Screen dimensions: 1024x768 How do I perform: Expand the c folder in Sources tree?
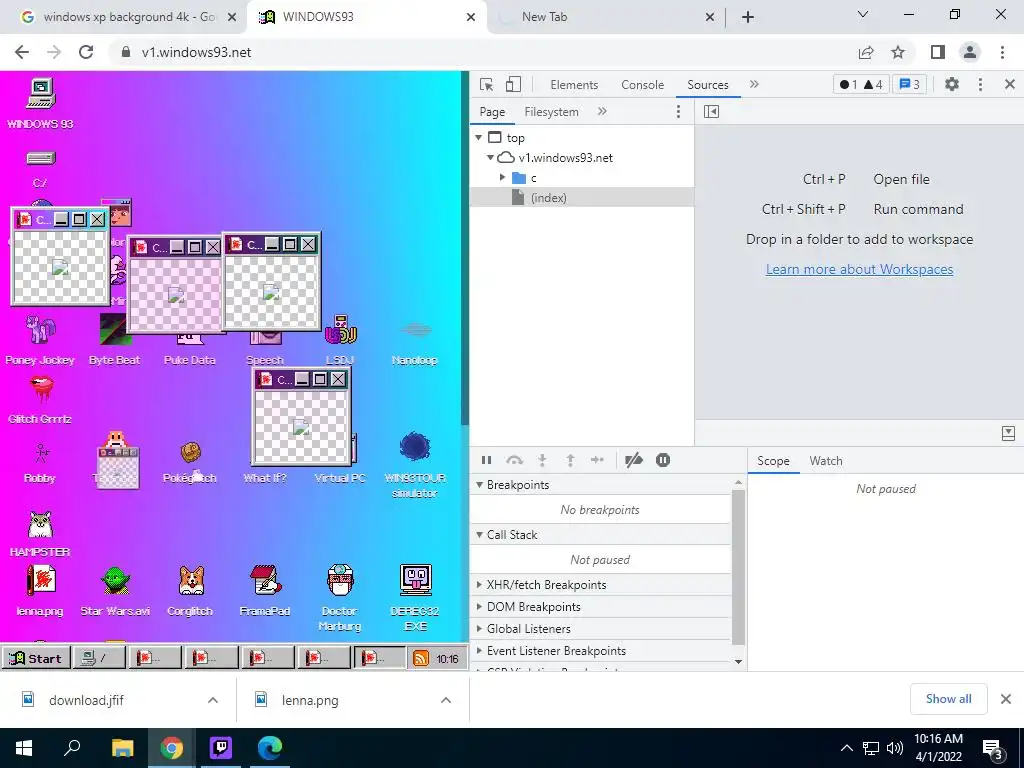[x=502, y=178]
